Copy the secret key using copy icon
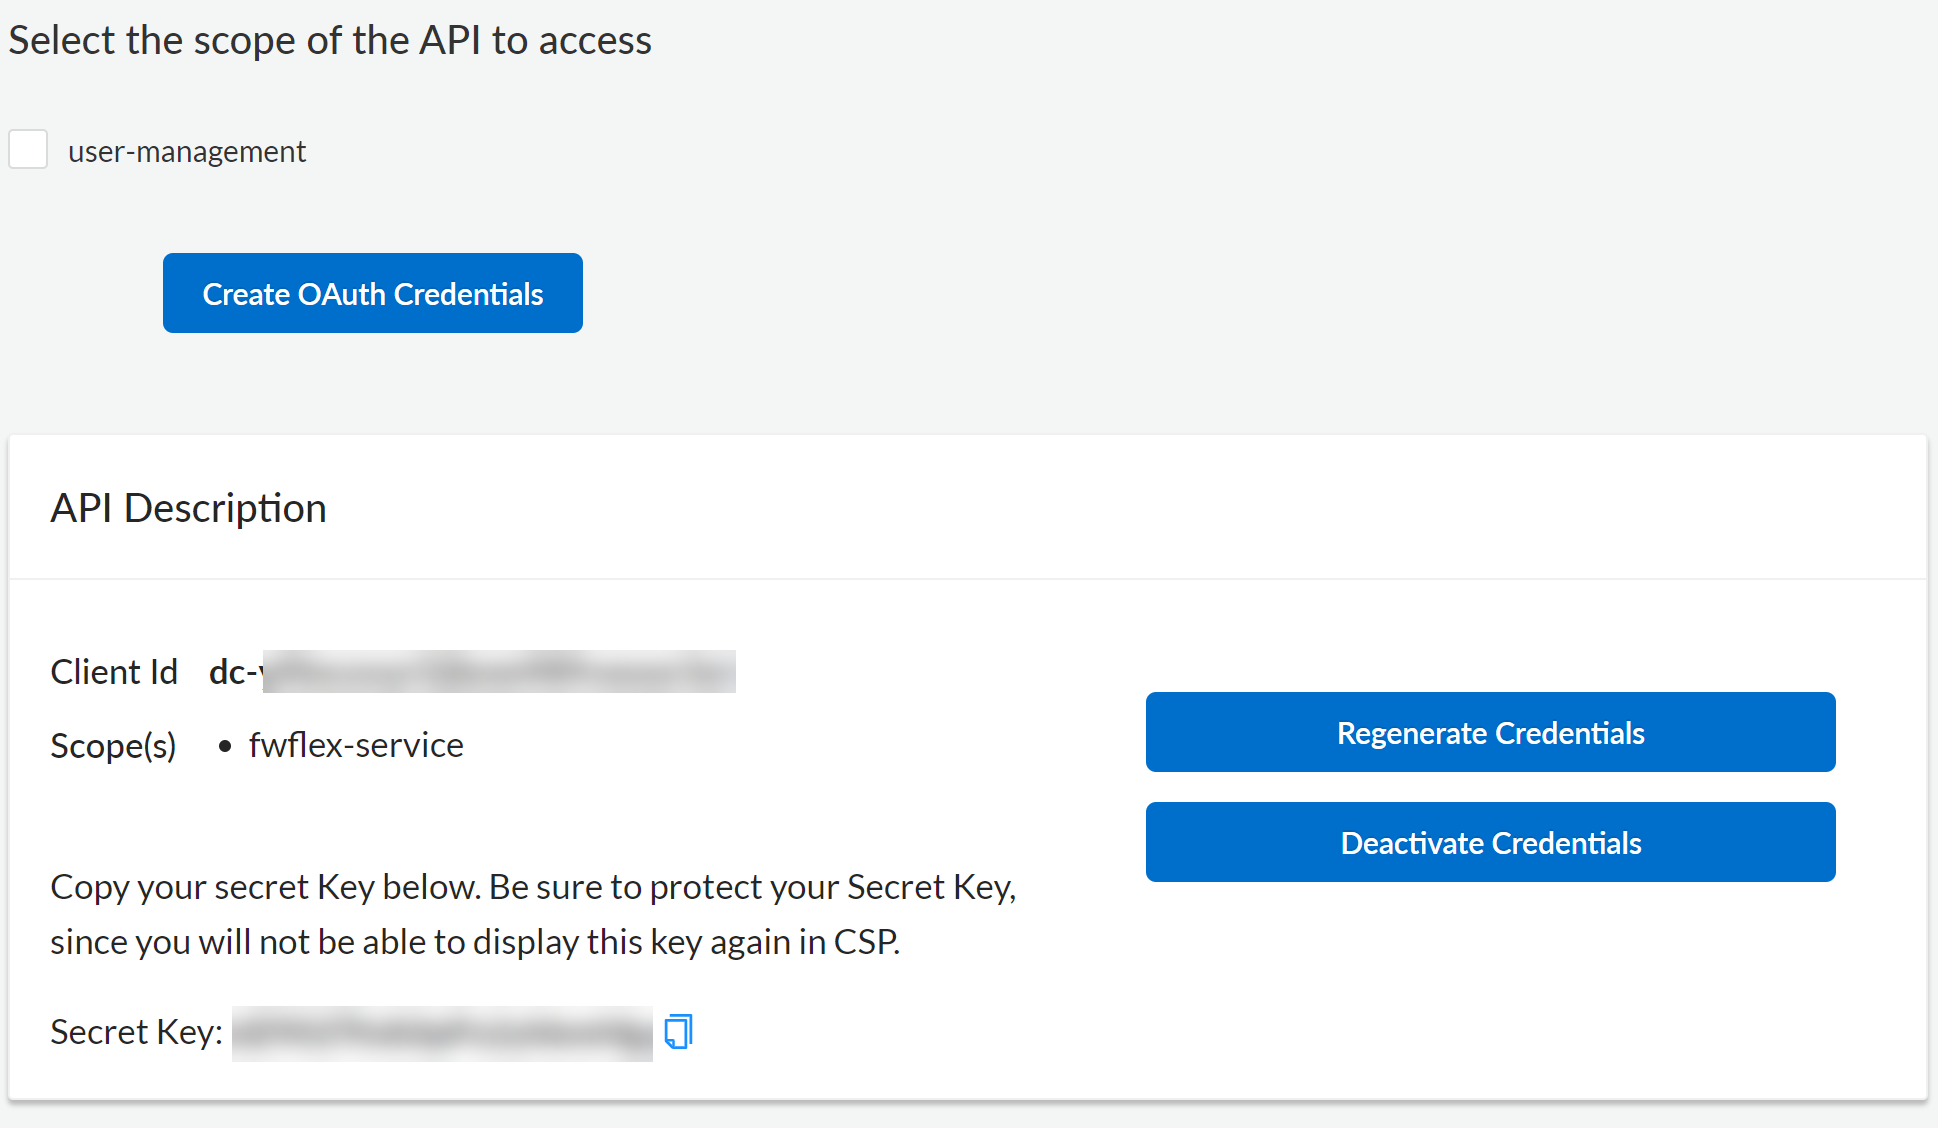Image resolution: width=1938 pixels, height=1128 pixels. 678,1031
